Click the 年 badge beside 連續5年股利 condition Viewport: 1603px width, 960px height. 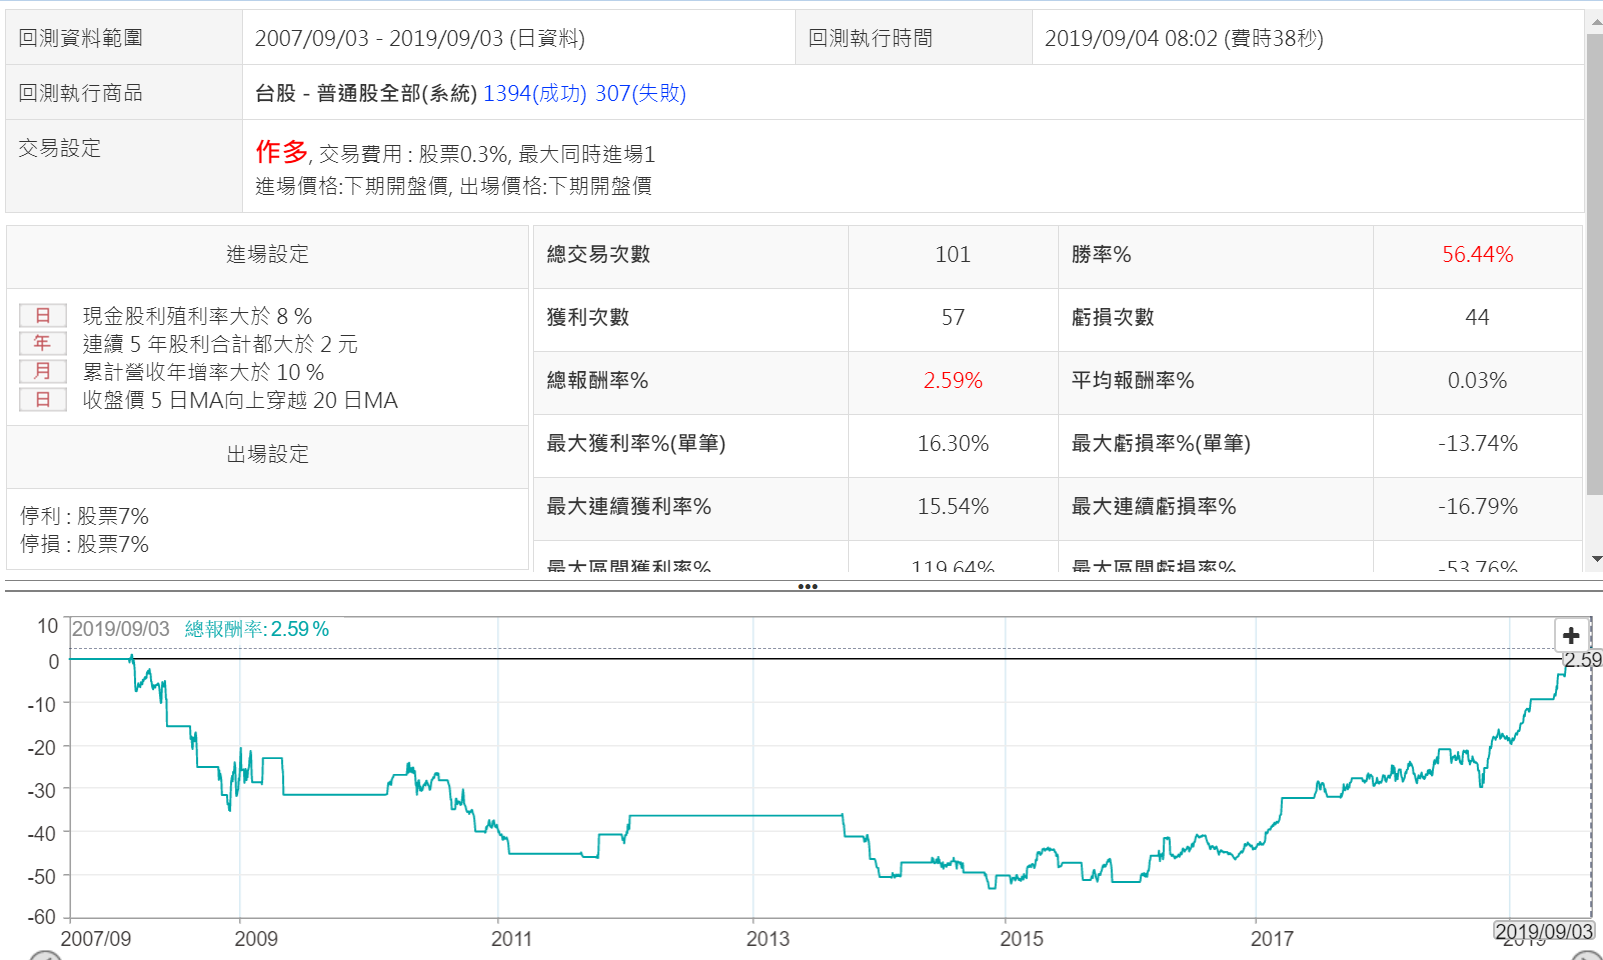[x=43, y=344]
